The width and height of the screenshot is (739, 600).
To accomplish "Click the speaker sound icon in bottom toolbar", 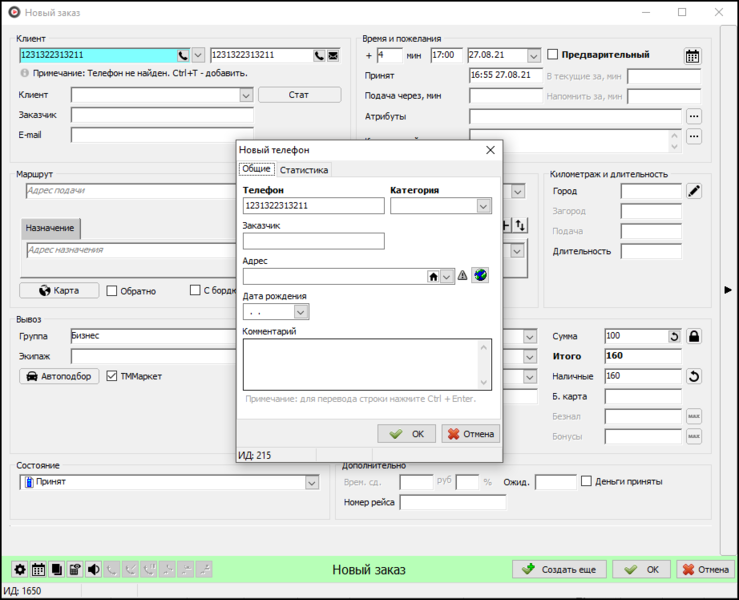I will (93, 570).
